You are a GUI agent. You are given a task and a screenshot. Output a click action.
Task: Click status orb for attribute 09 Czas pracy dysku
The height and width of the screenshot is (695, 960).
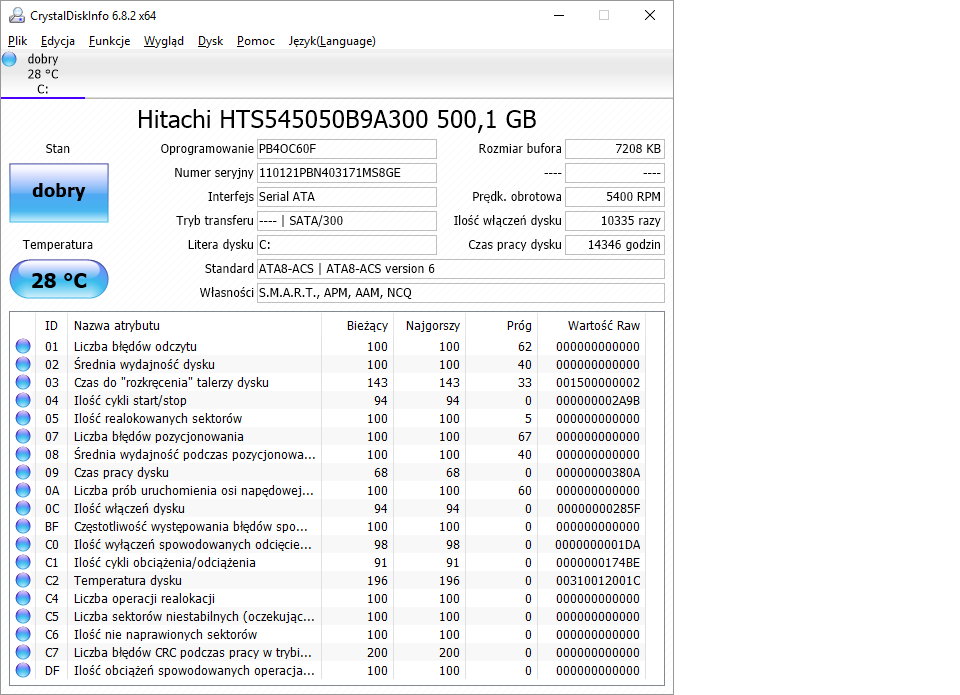pyautogui.click(x=23, y=472)
